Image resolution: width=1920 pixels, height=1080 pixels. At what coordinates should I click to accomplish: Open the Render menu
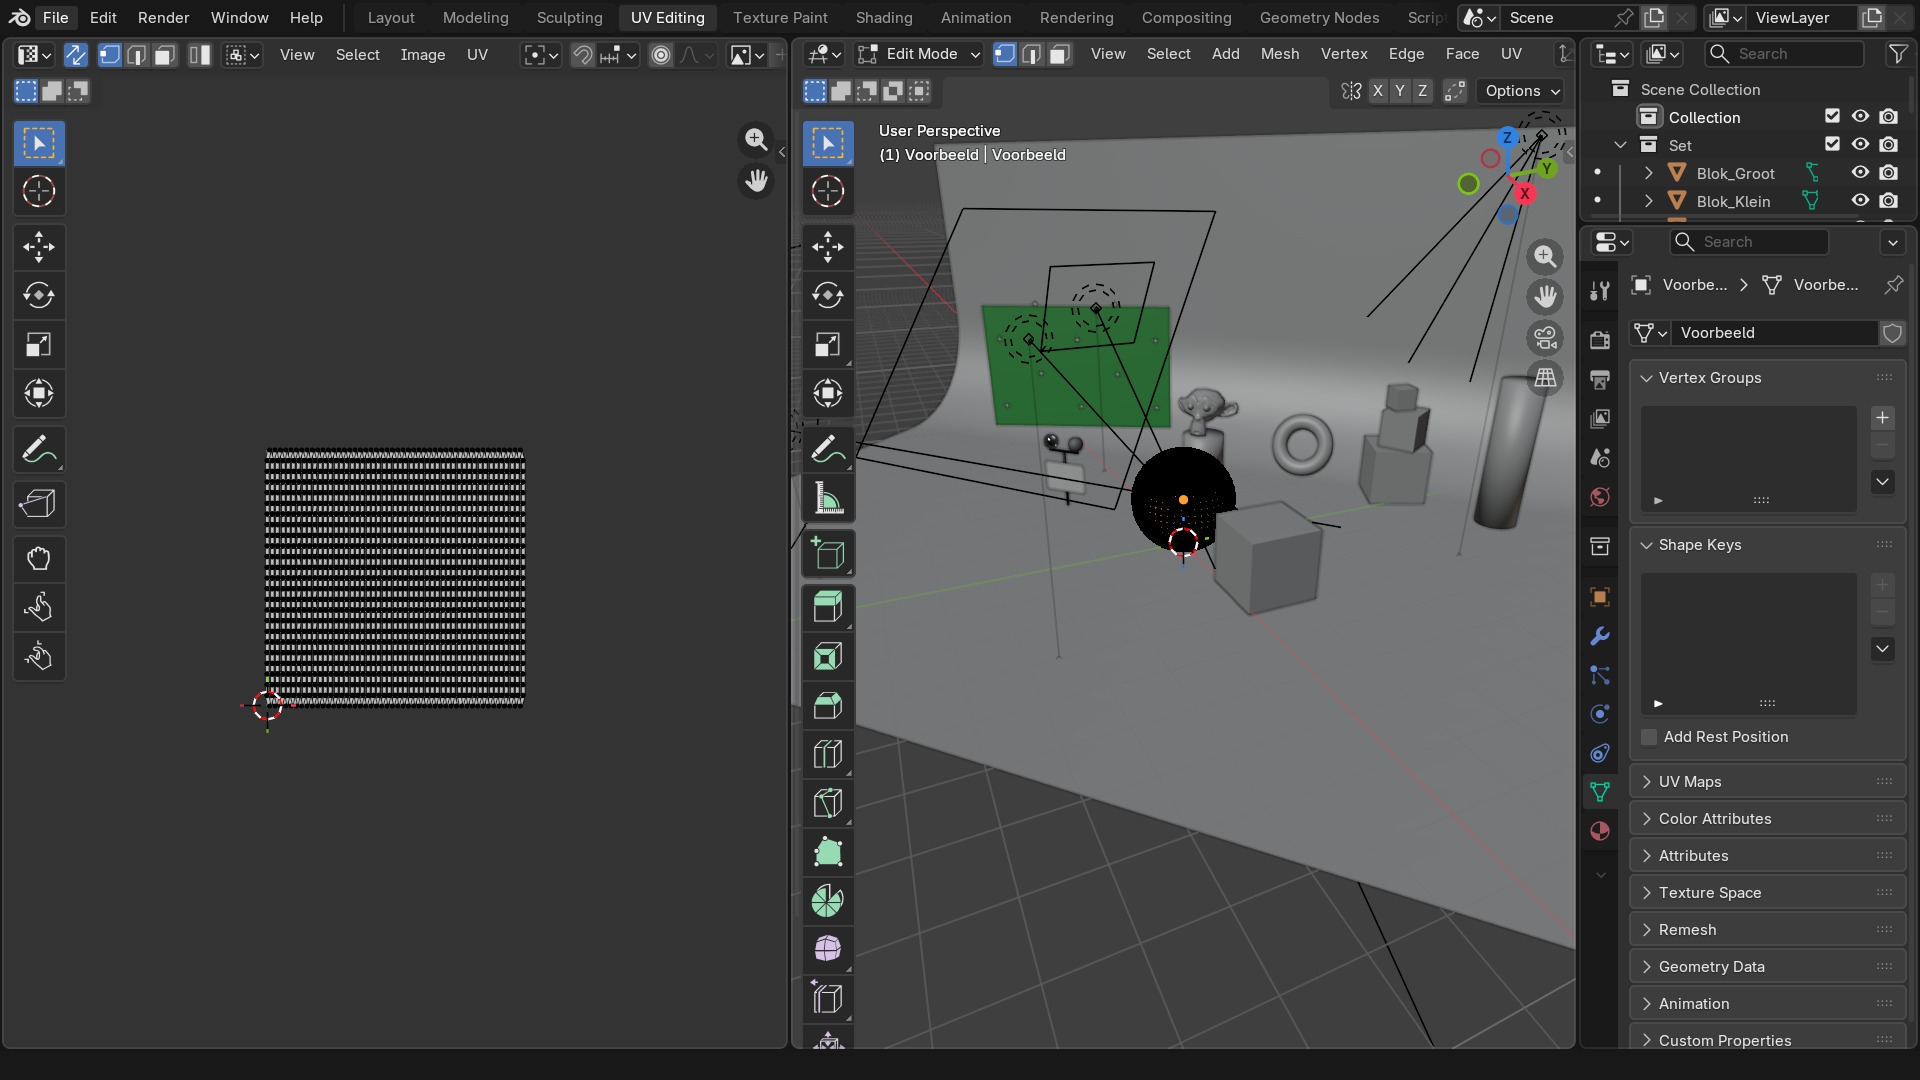click(164, 18)
